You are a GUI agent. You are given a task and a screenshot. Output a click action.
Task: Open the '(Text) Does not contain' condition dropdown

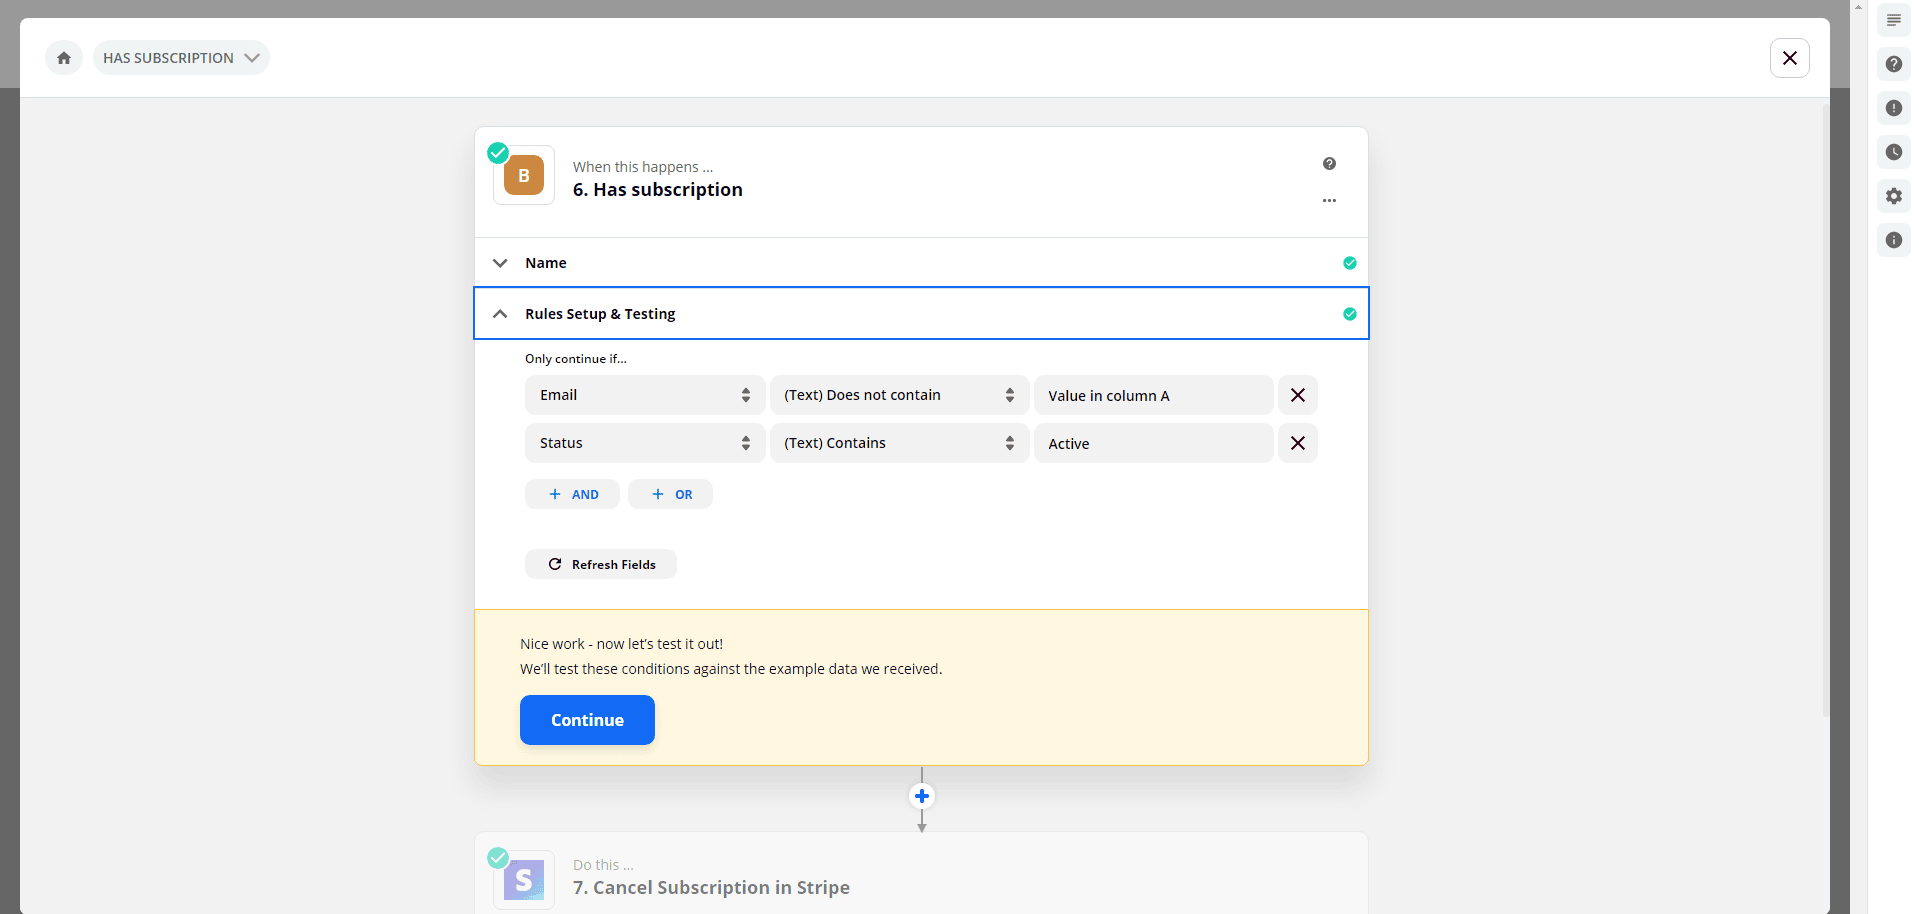click(x=899, y=395)
